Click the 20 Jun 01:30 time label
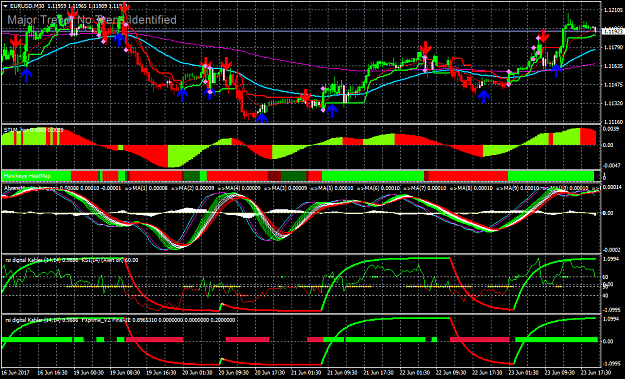Screen dimensions: 625x379 (198, 373)
